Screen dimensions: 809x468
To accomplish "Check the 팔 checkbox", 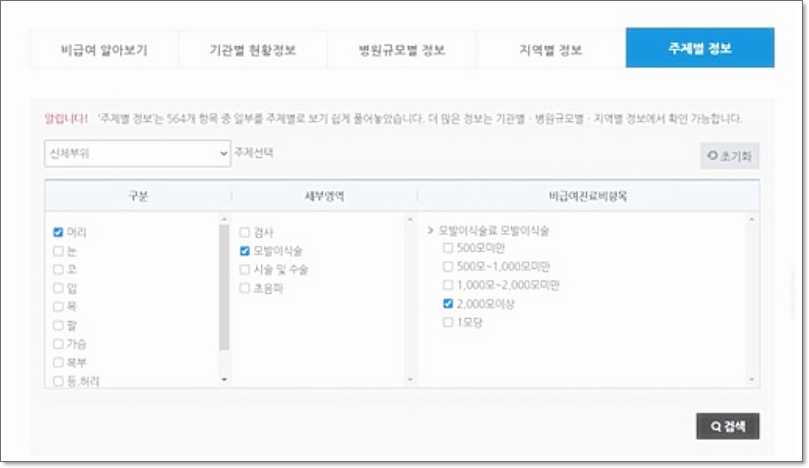I will pyautogui.click(x=58, y=325).
